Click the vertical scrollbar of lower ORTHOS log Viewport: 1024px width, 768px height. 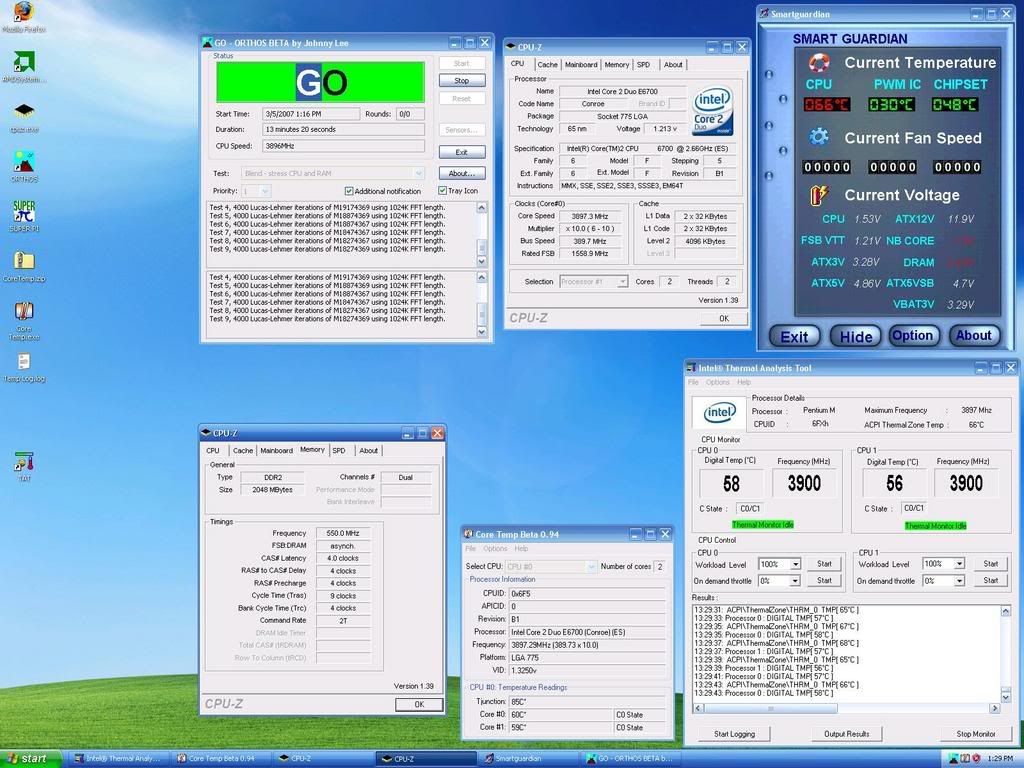tap(482, 304)
